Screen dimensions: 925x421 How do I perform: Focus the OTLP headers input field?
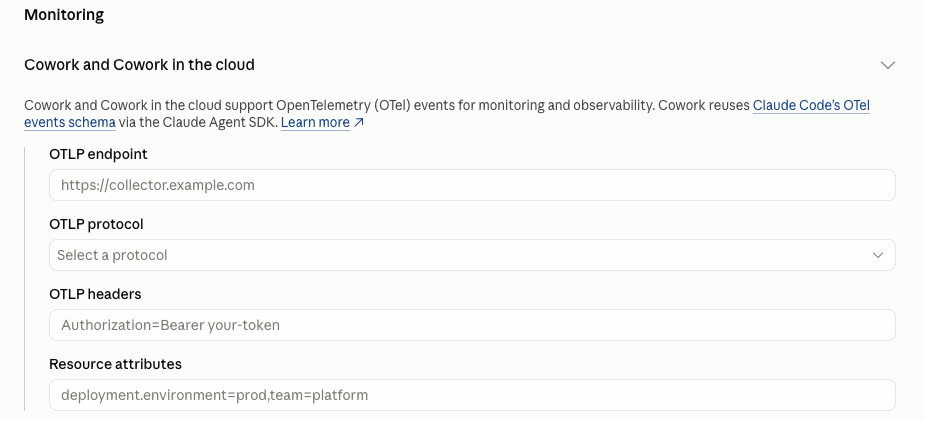pyautogui.click(x=472, y=325)
